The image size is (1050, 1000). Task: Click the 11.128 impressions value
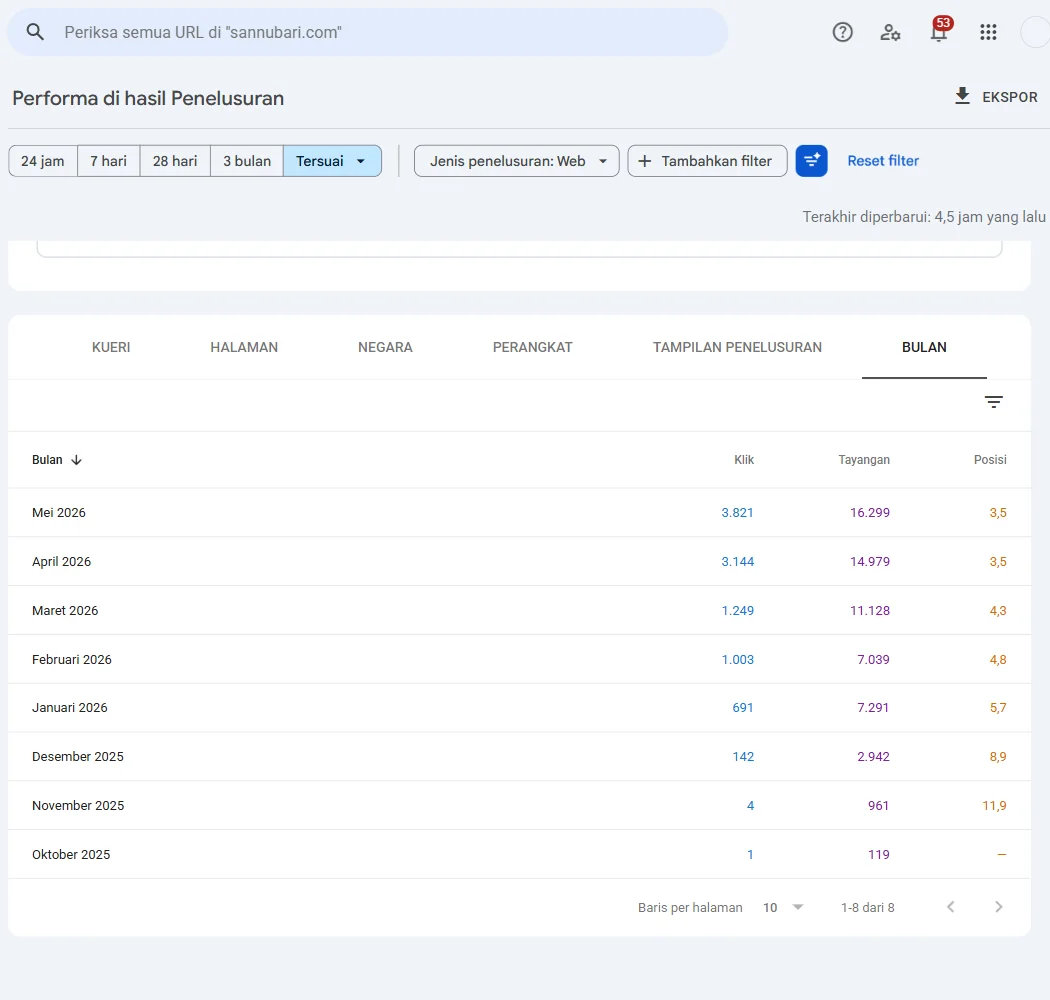[870, 611]
